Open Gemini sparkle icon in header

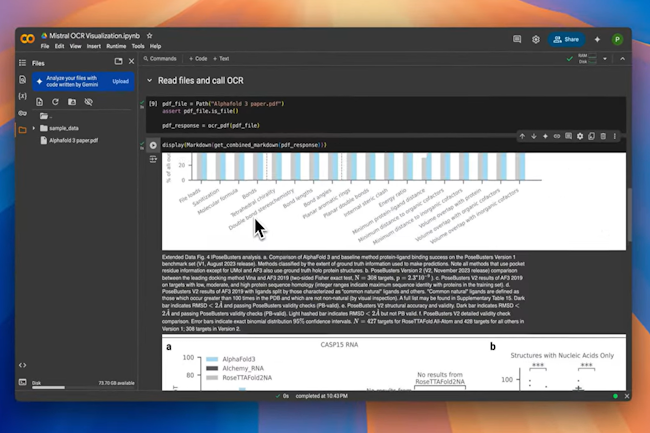click(597, 39)
